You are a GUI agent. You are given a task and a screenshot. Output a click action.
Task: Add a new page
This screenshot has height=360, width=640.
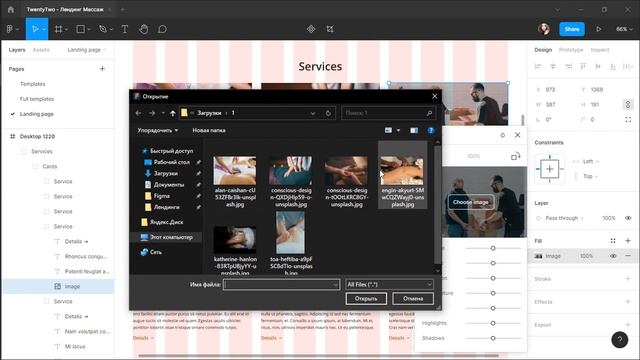pyautogui.click(x=102, y=69)
